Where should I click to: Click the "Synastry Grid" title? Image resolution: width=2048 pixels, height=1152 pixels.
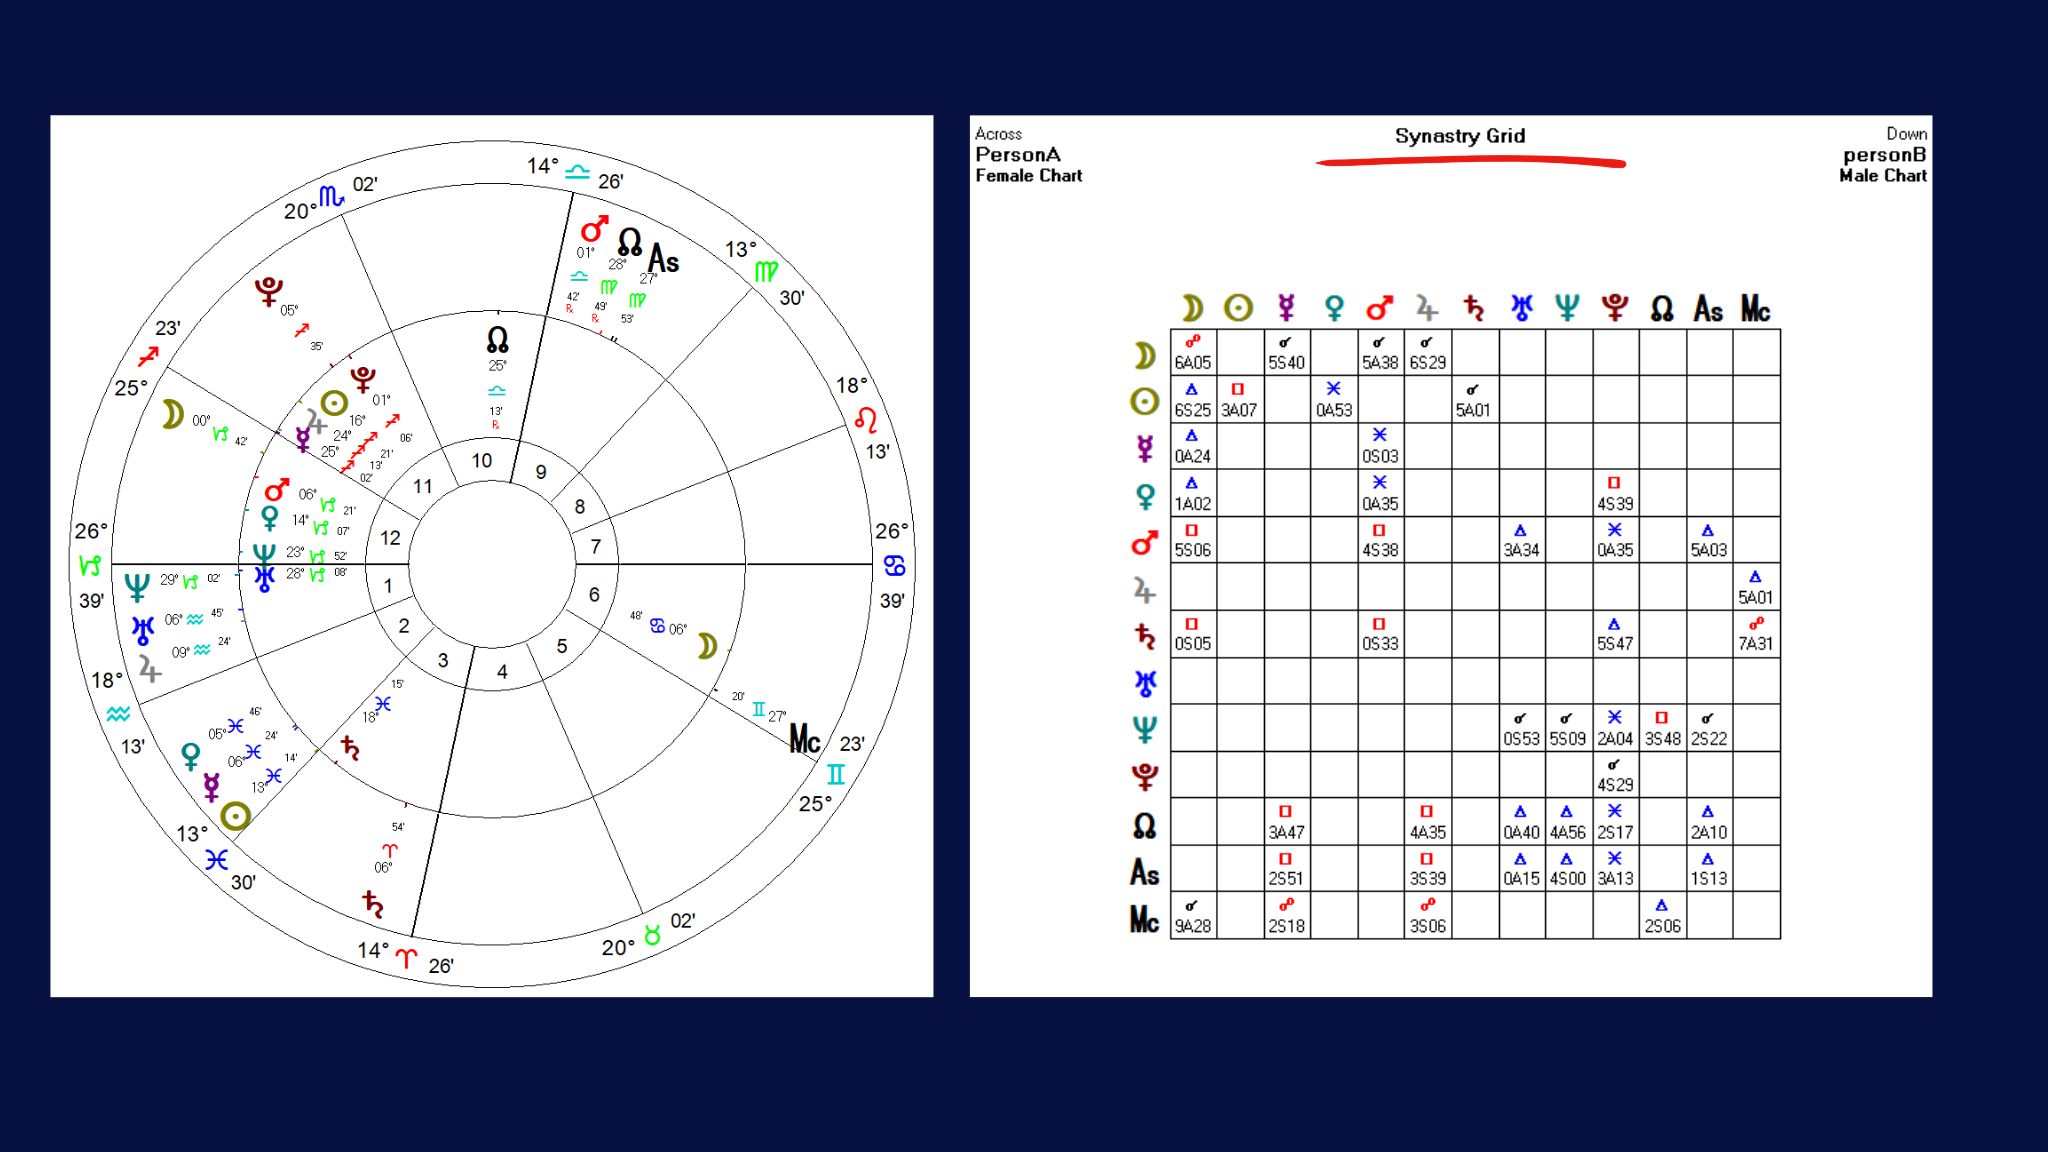1460,136
